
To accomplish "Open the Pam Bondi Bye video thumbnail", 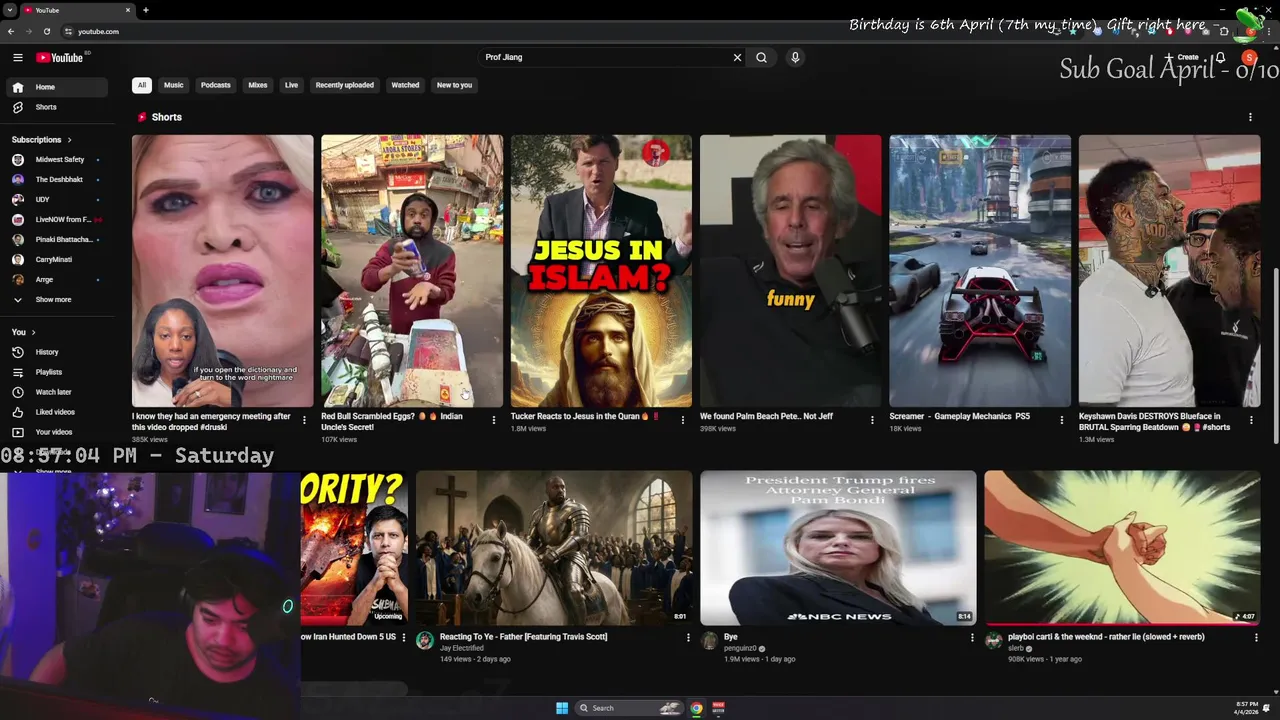I will (x=838, y=548).
